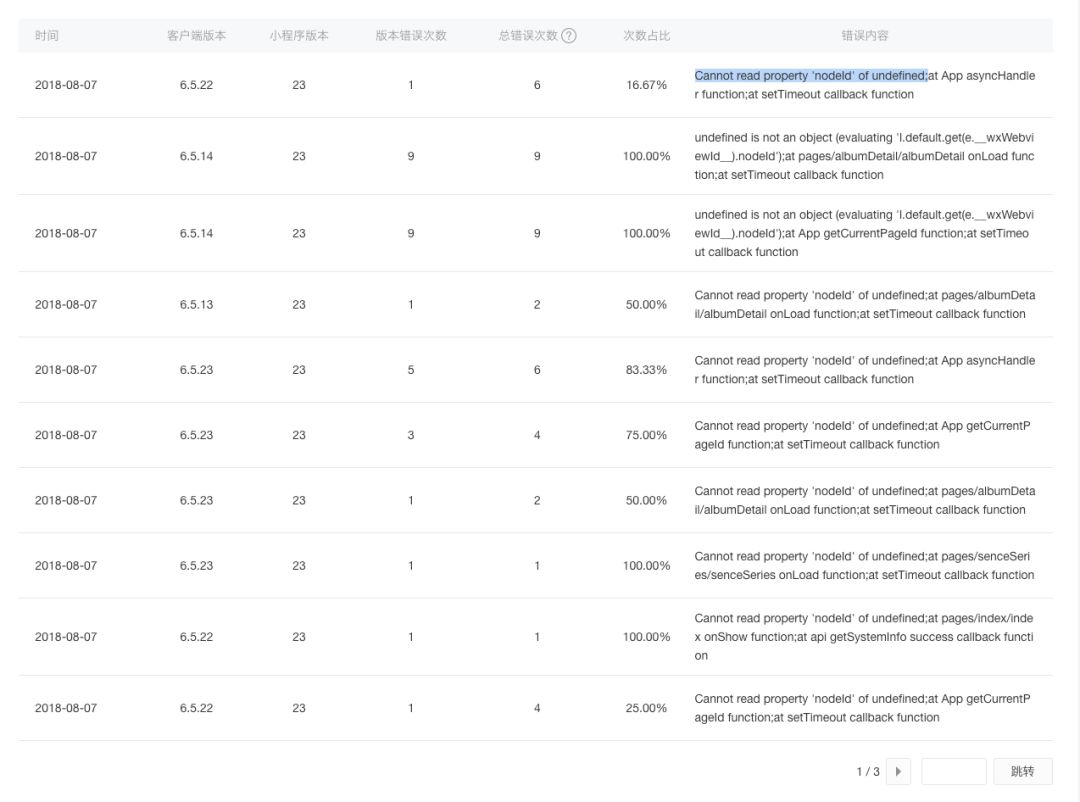Click client version 6.5.13 cell
The image size is (1080, 802).
(196, 304)
